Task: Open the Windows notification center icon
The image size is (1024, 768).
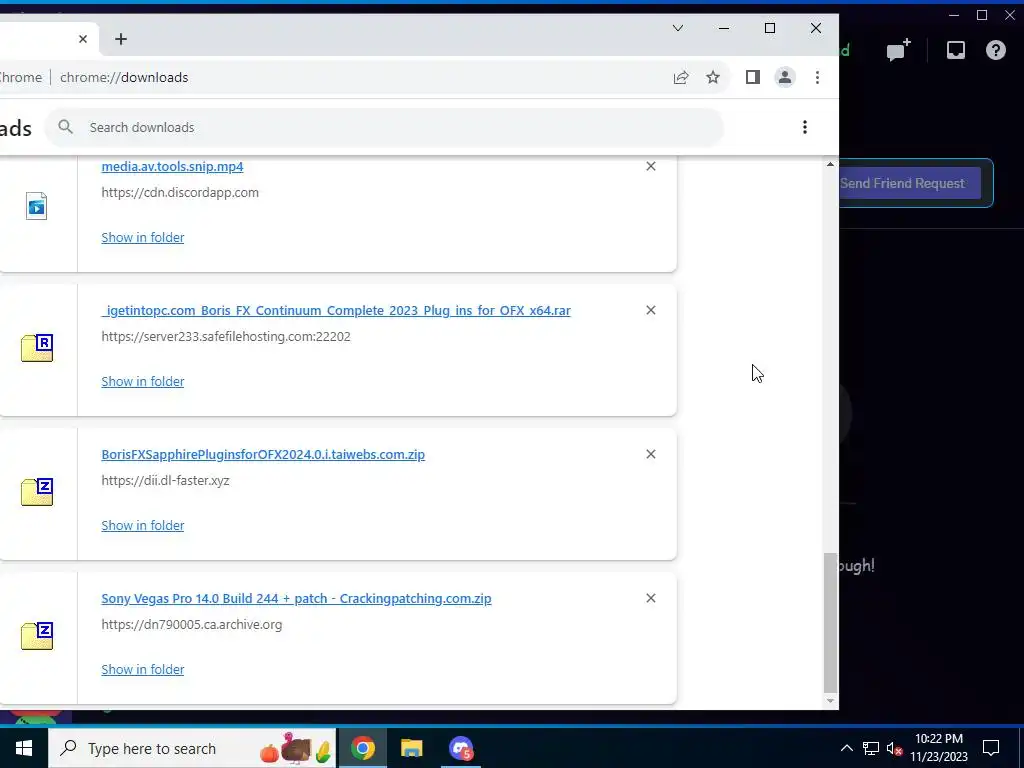Action: [991, 748]
